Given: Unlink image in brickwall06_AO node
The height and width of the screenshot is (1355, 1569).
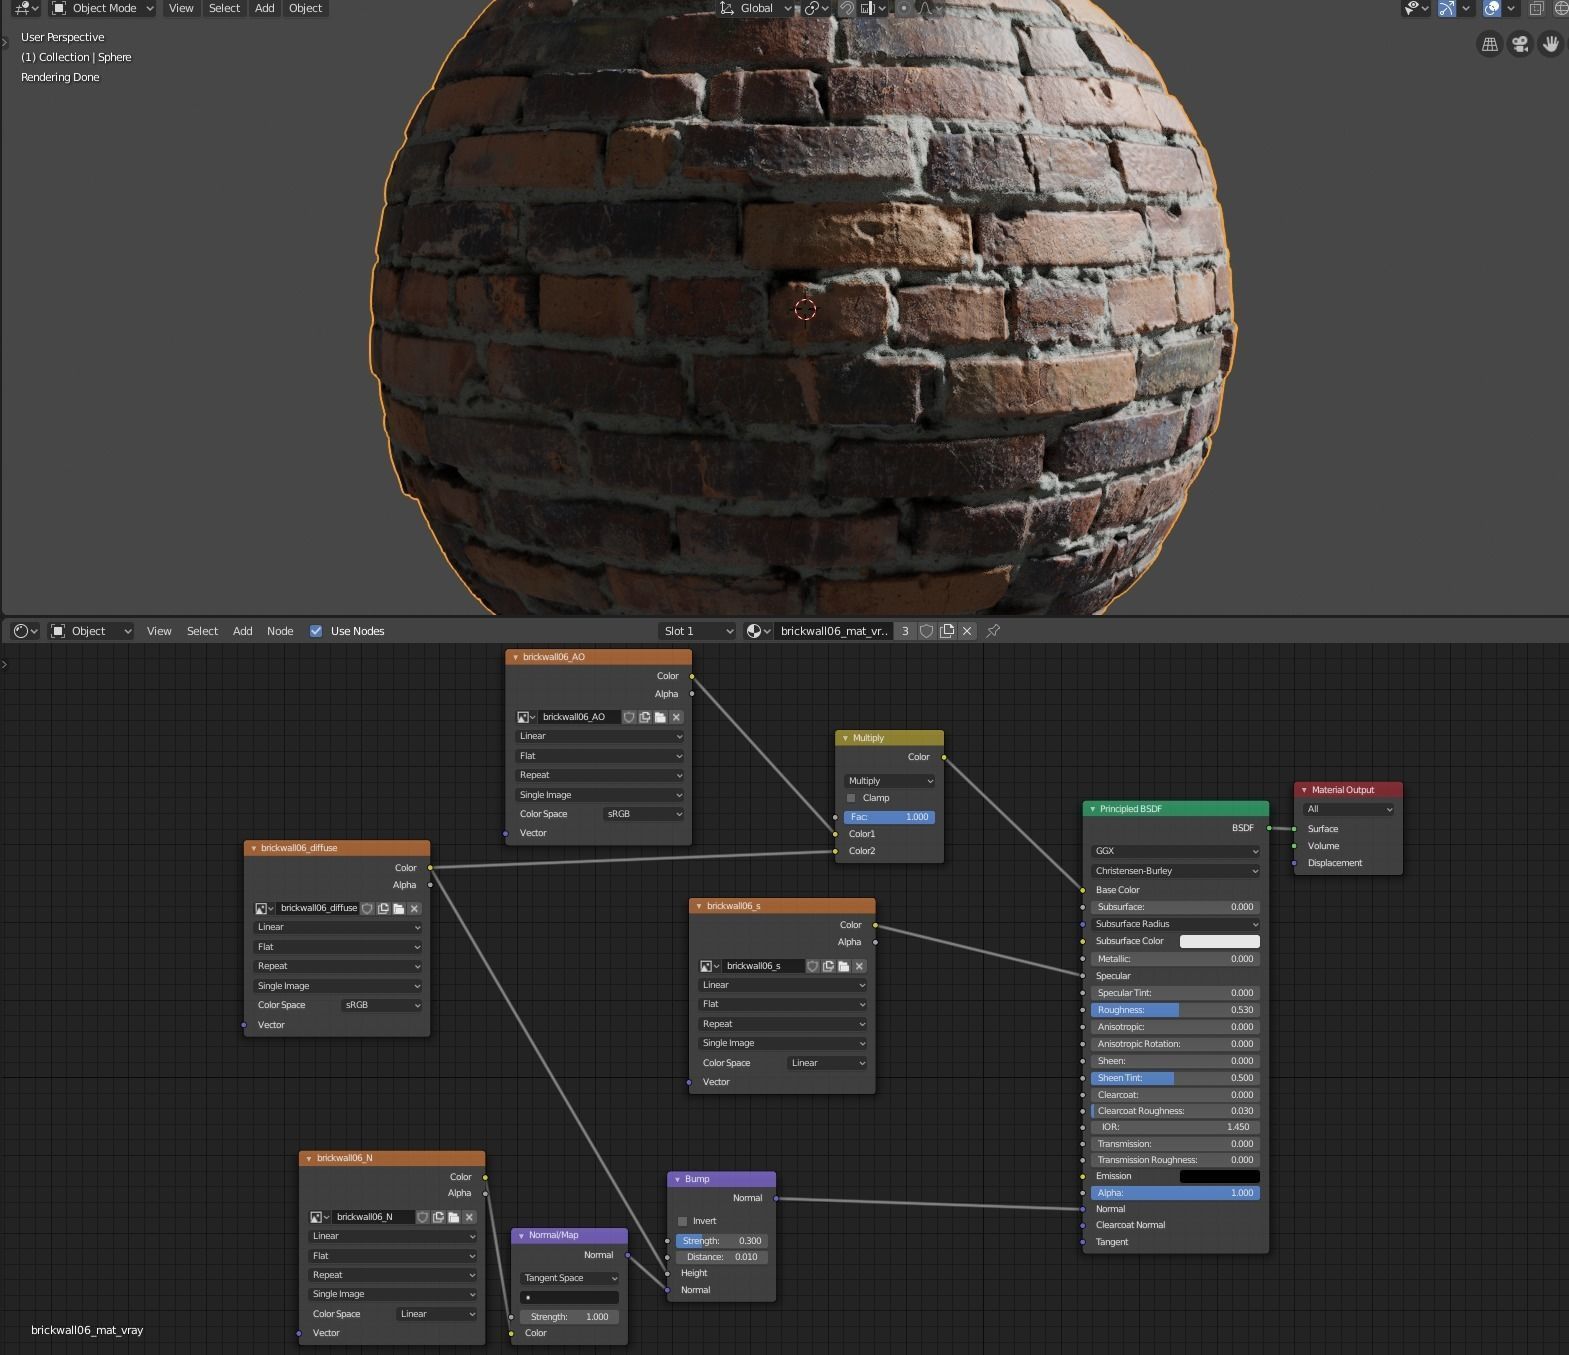Looking at the screenshot, I should click(676, 717).
